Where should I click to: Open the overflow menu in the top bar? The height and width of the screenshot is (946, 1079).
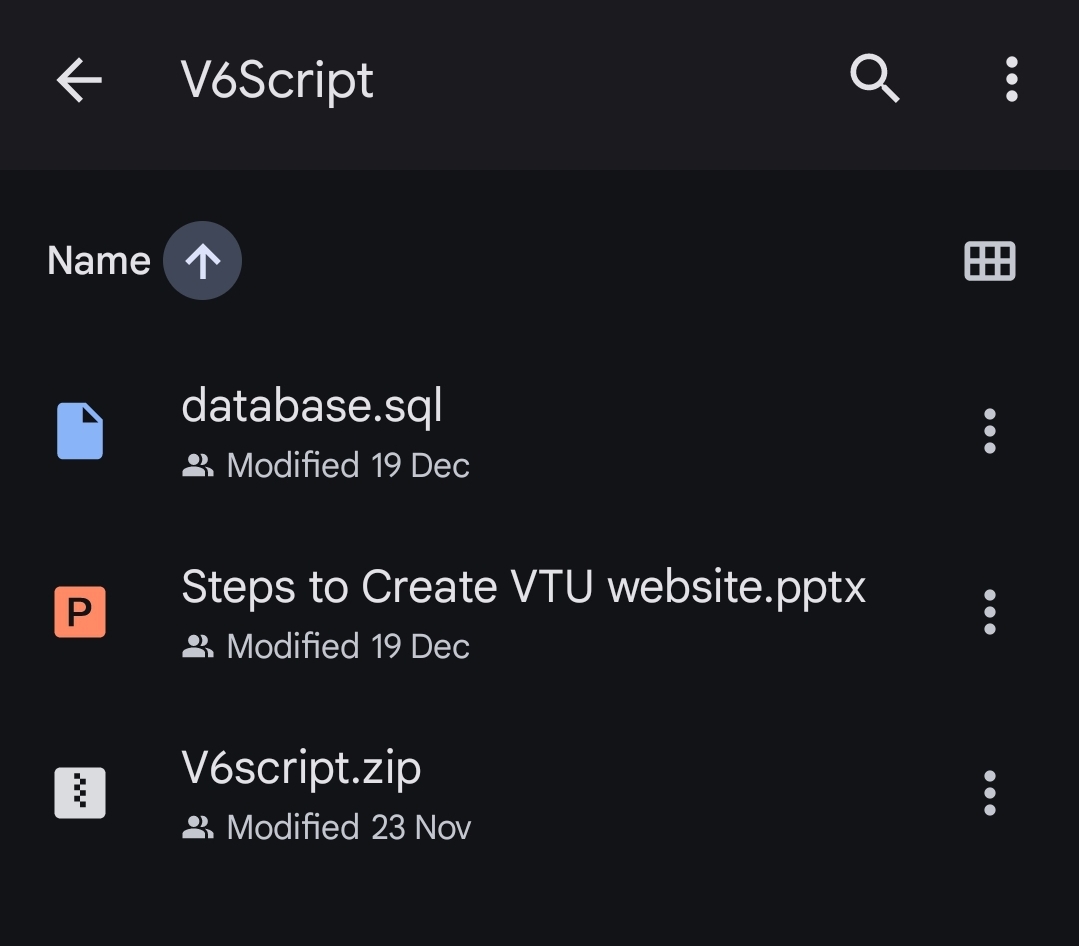tap(1011, 79)
